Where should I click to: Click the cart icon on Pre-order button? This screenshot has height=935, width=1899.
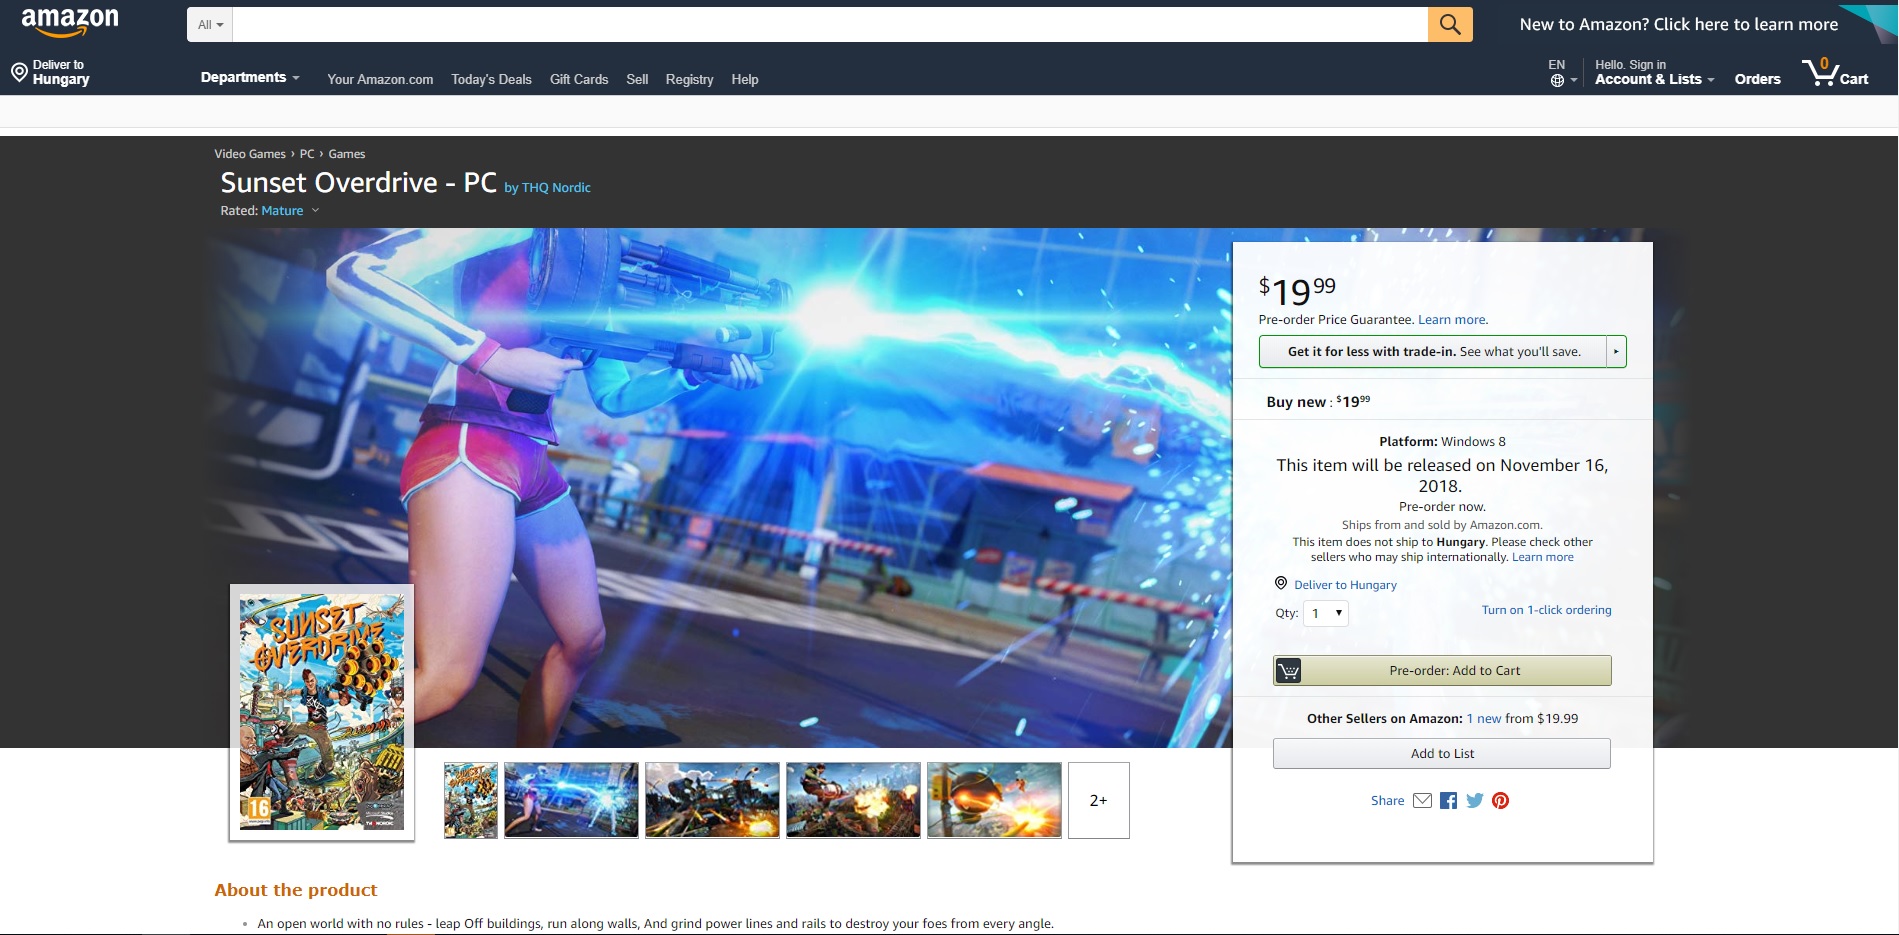pos(1289,671)
